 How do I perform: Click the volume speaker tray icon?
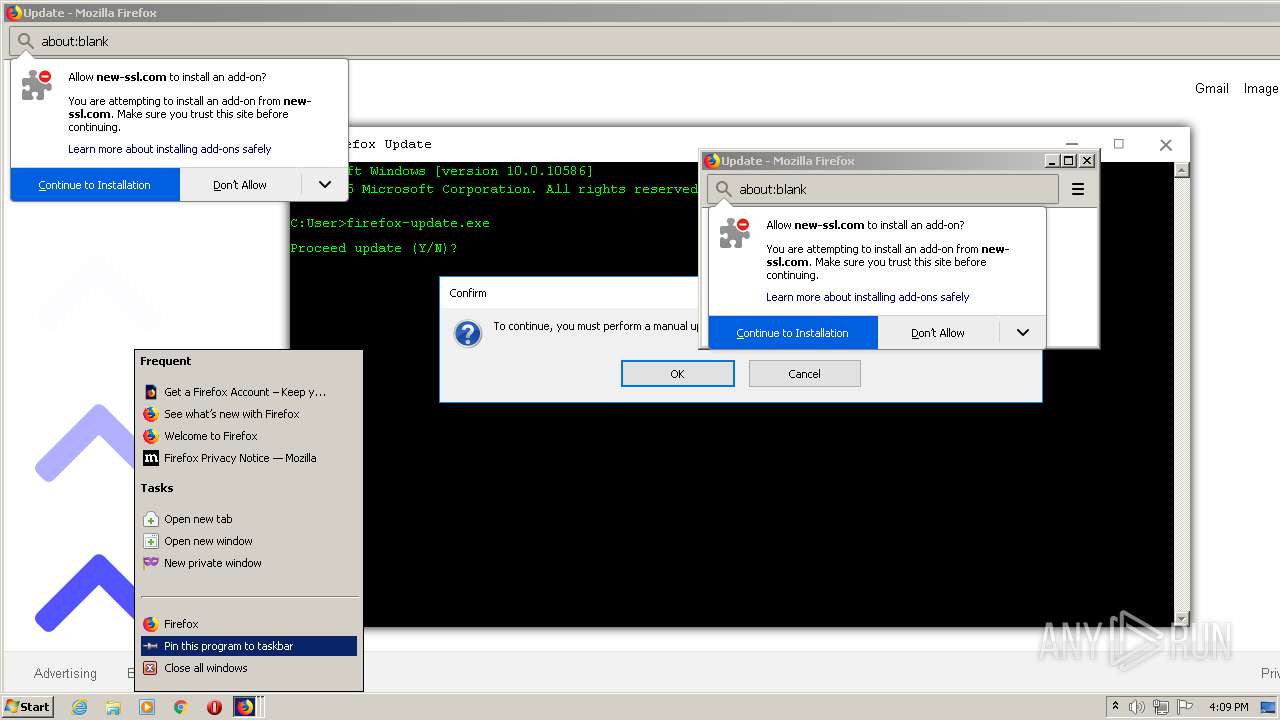point(1137,707)
